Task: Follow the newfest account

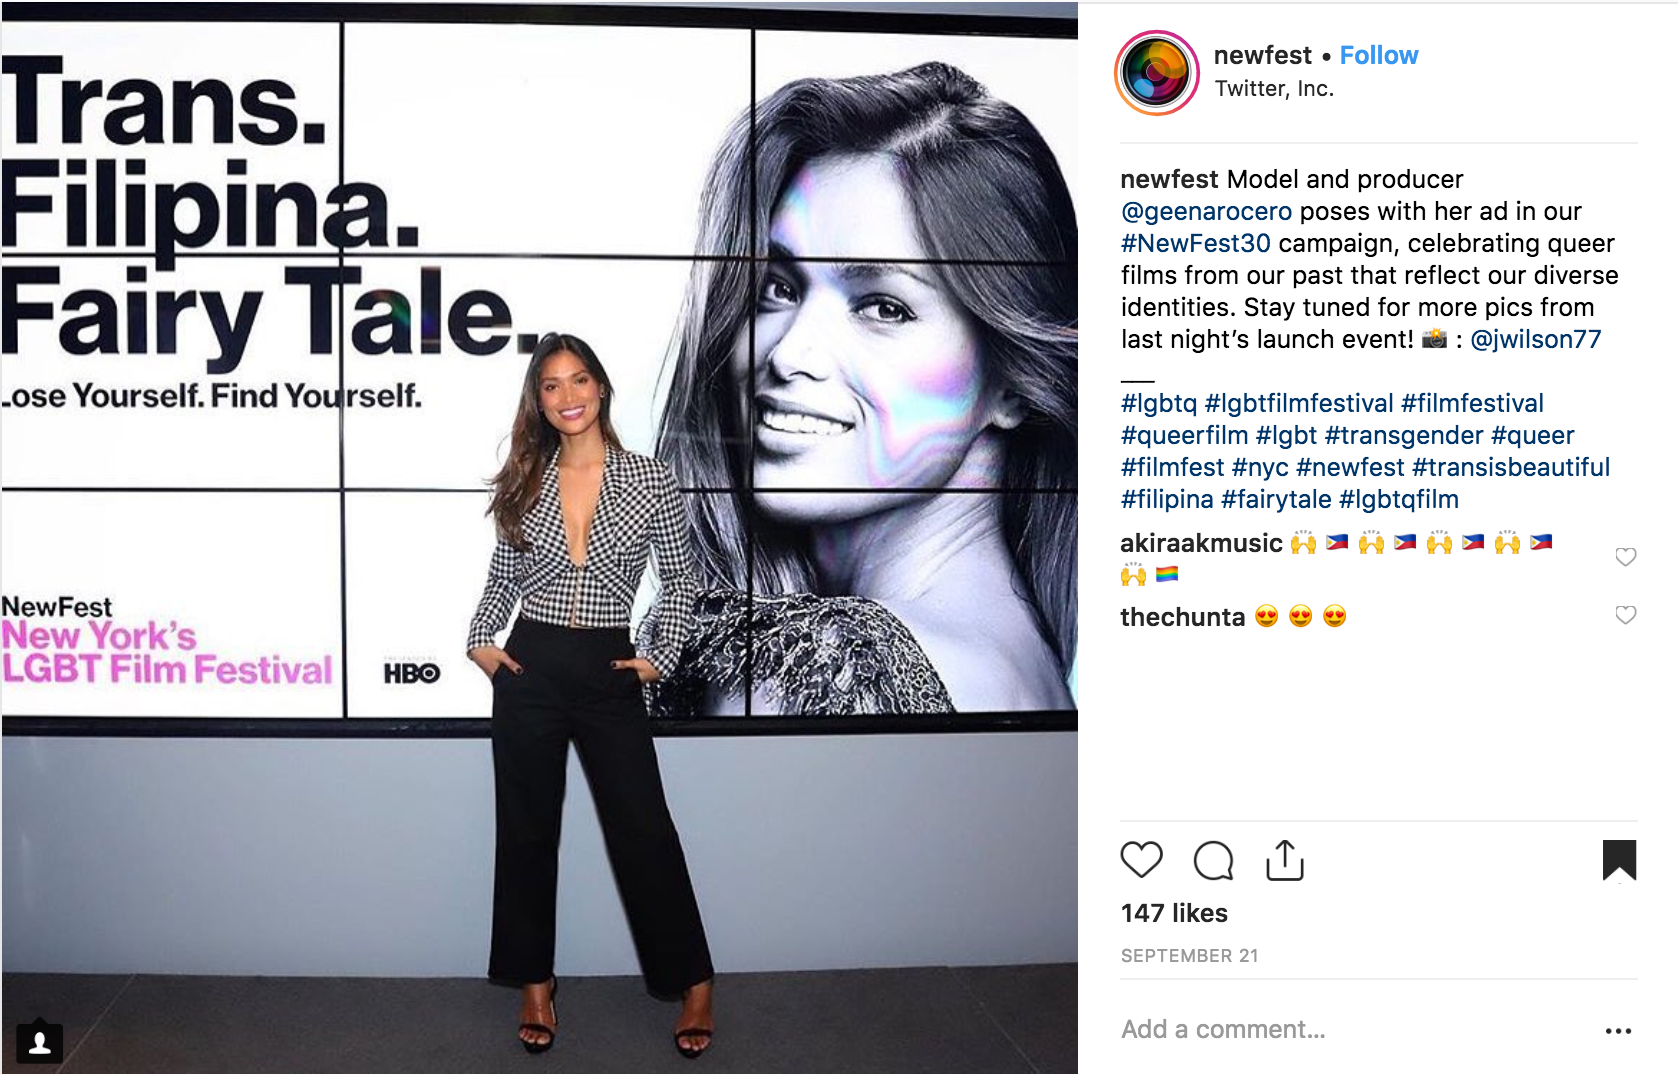Action: [x=1379, y=56]
